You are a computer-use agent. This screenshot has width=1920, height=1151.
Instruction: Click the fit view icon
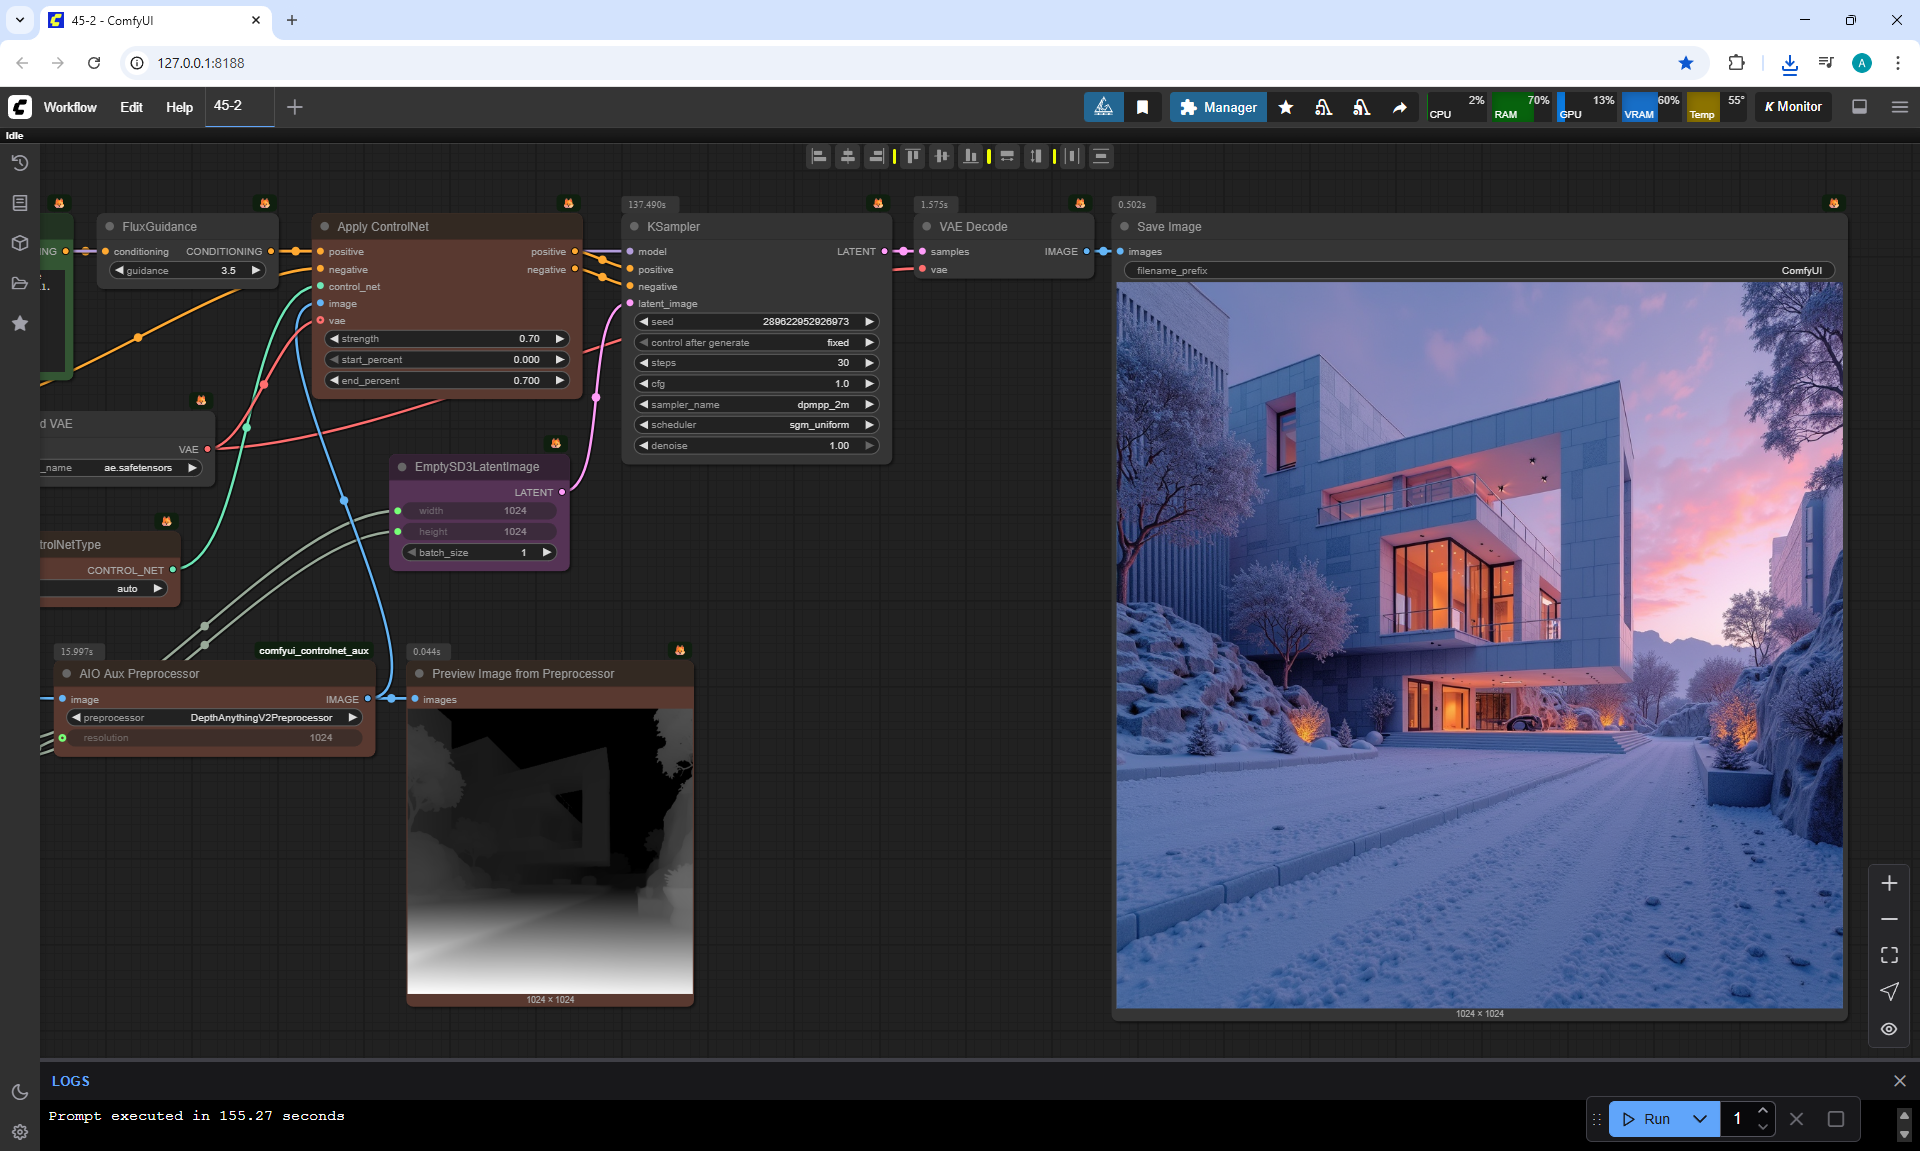(1889, 955)
